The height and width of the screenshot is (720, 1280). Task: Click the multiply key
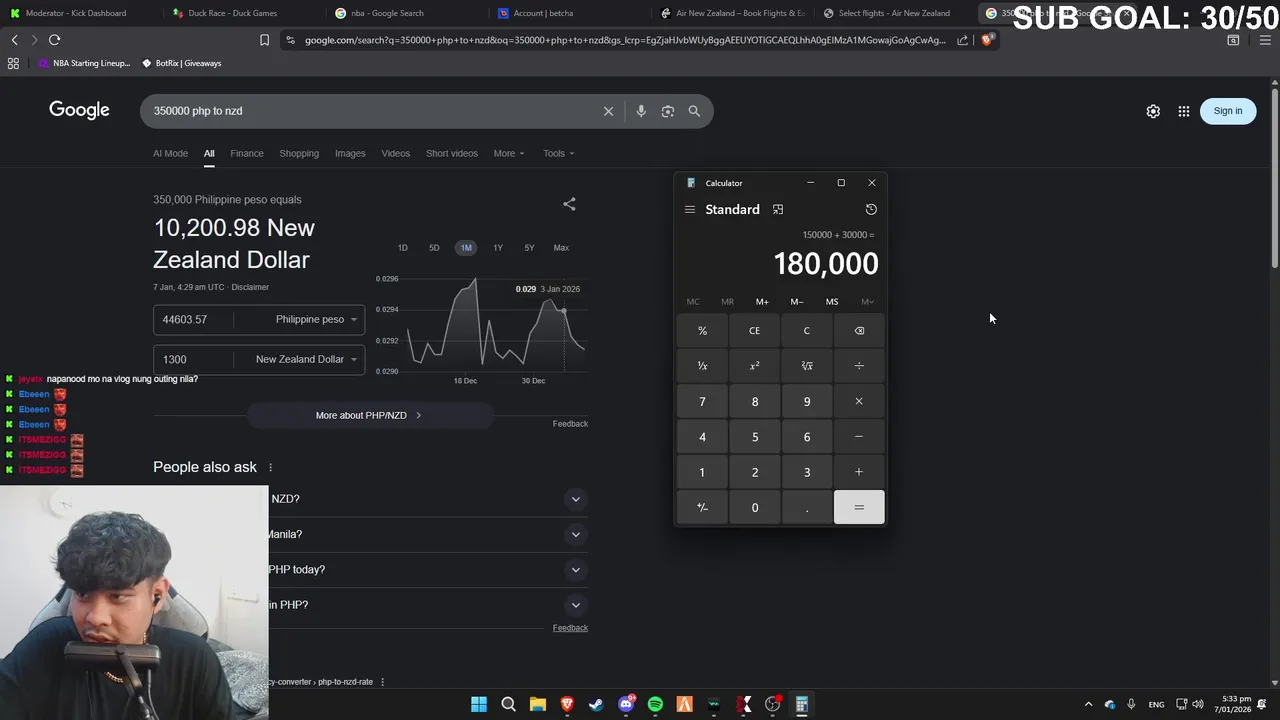(859, 402)
